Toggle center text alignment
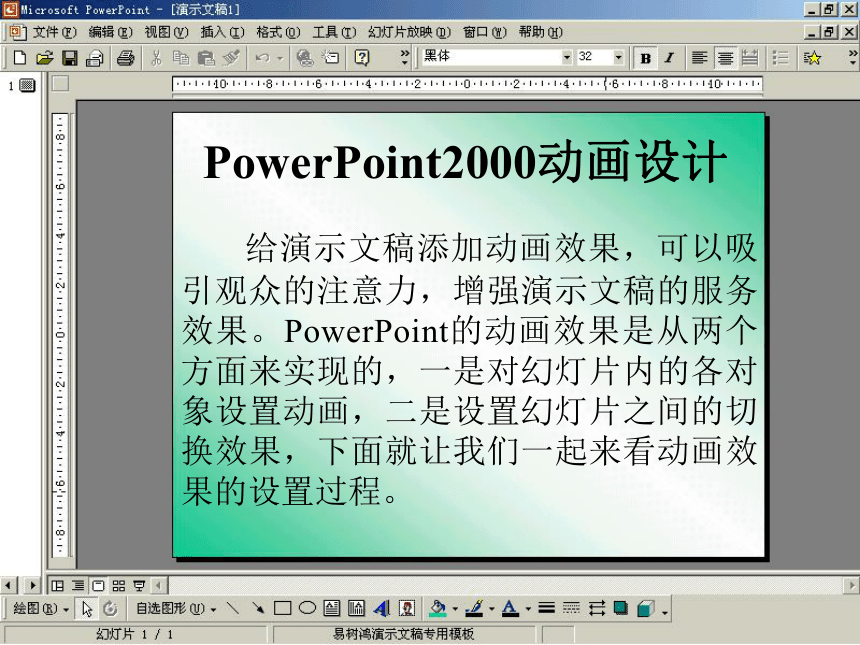860x645 pixels. 725,58
